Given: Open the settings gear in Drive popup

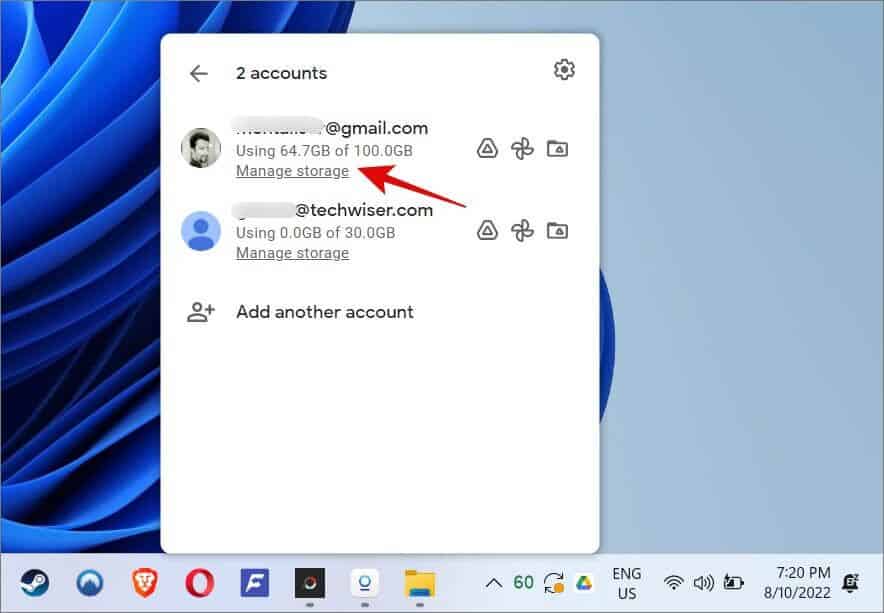Looking at the screenshot, I should click(564, 70).
